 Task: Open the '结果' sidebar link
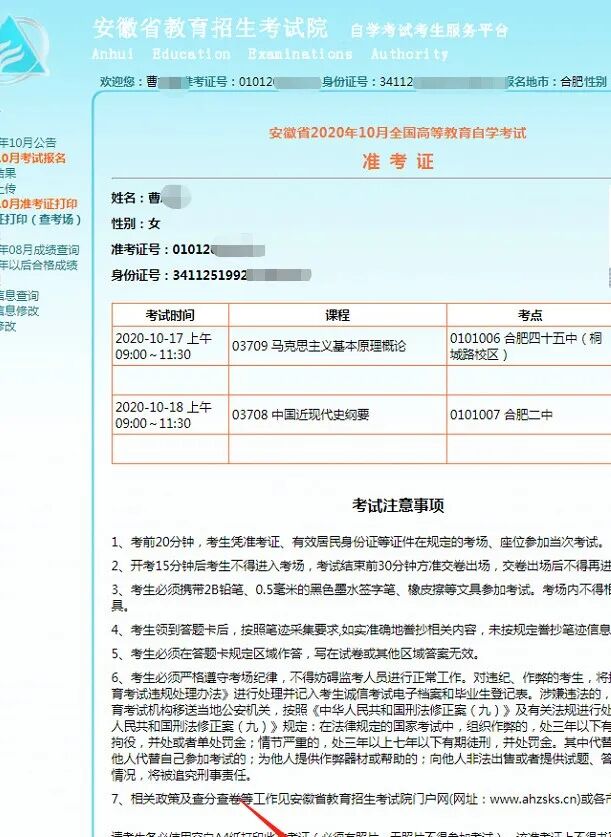[x=8, y=173]
